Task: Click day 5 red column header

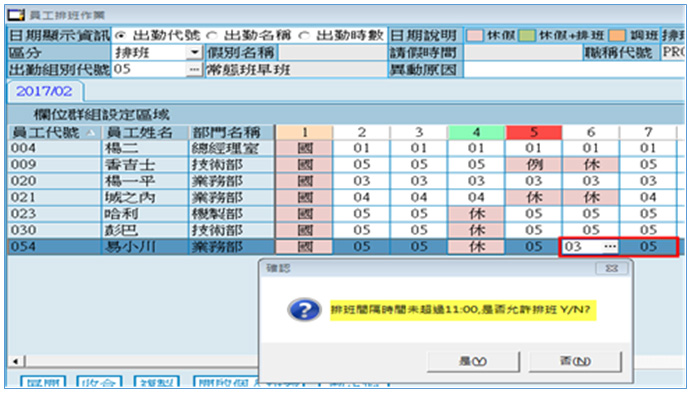Action: [x=534, y=132]
